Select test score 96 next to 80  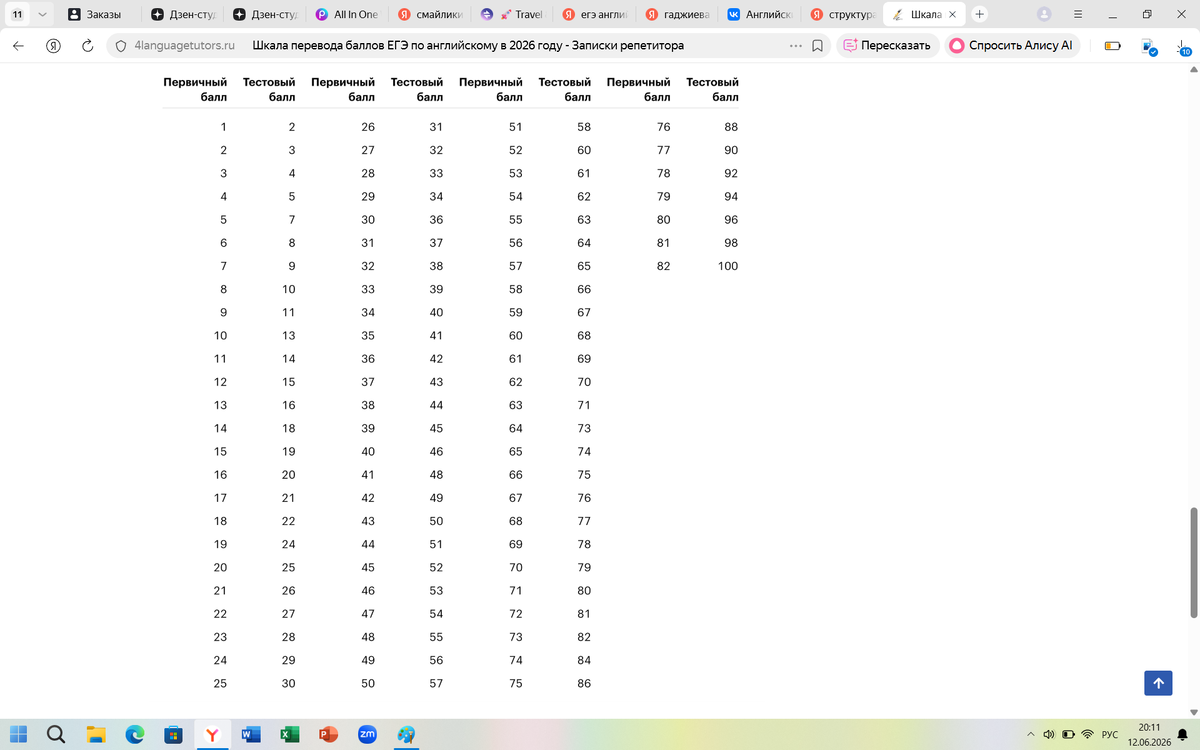(731, 220)
